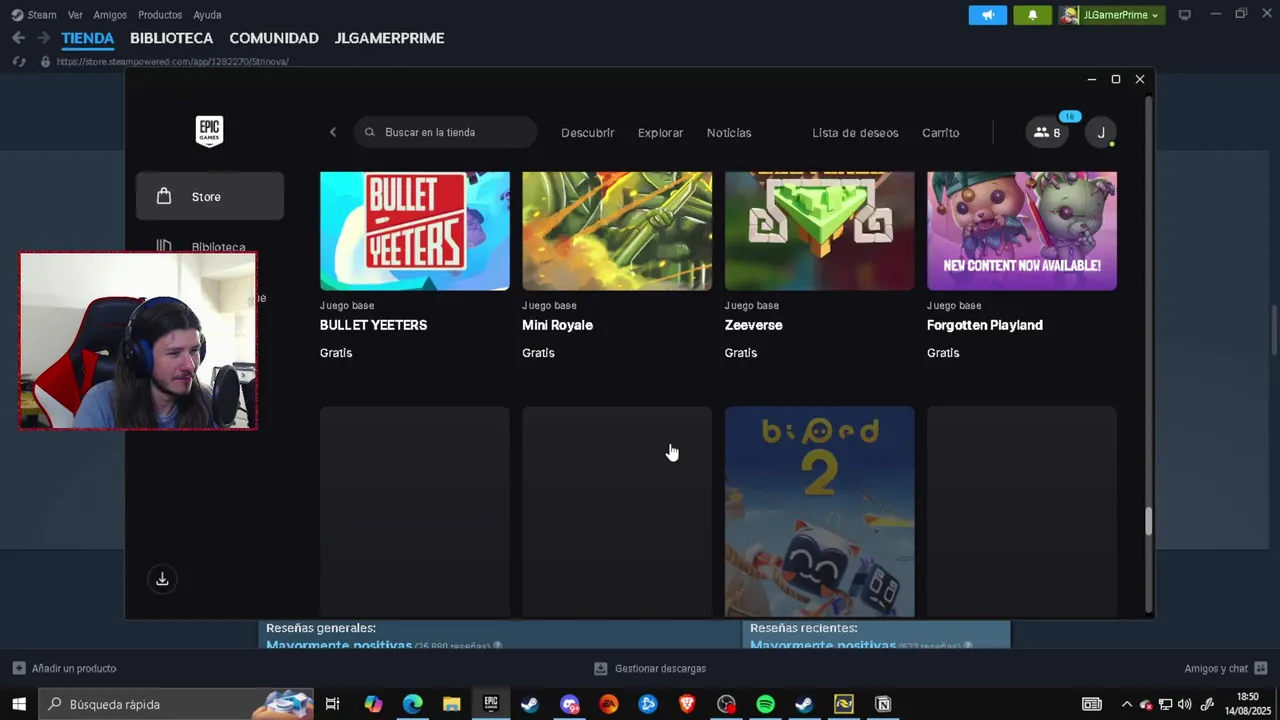Viewport: 1280px width, 720px height.
Task: Click the Epic Games Launcher taskbar icon
Action: (x=490, y=704)
